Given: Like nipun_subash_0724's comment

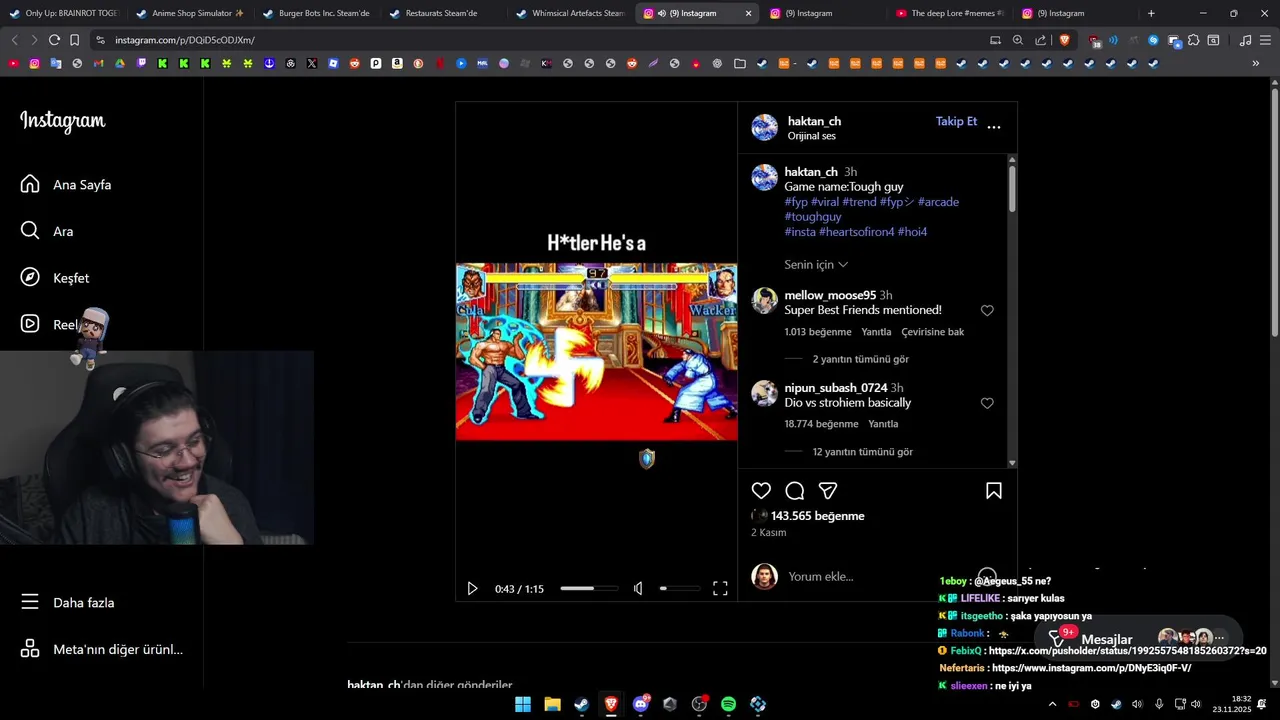Looking at the screenshot, I should point(987,404).
